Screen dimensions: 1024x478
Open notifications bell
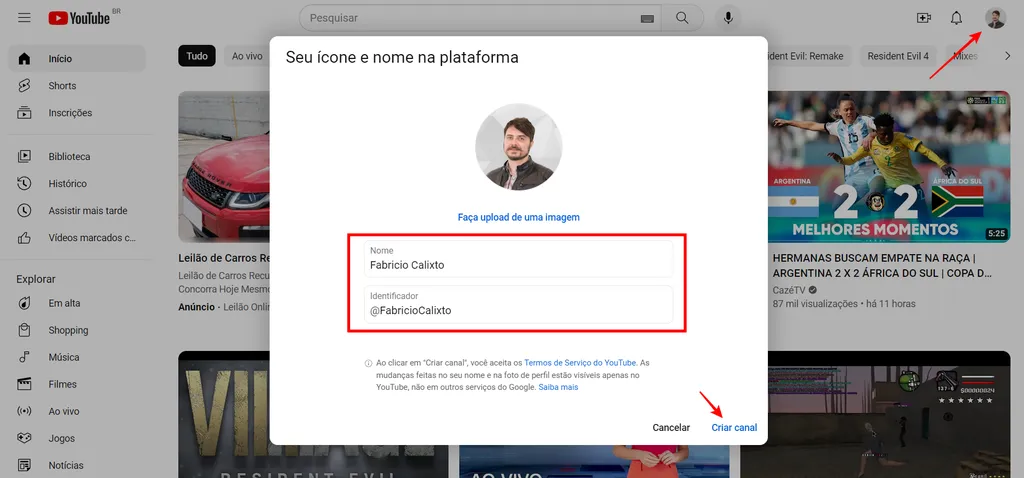click(956, 18)
